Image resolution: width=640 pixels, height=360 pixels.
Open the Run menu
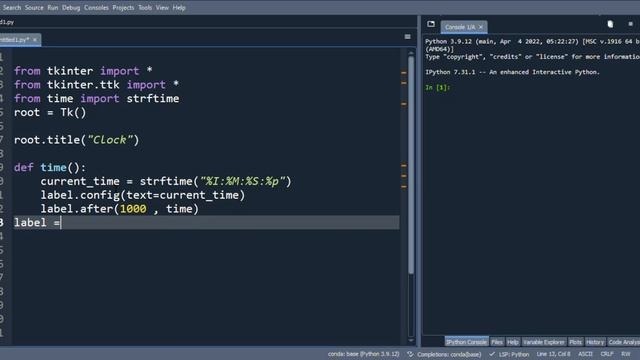tap(53, 7)
